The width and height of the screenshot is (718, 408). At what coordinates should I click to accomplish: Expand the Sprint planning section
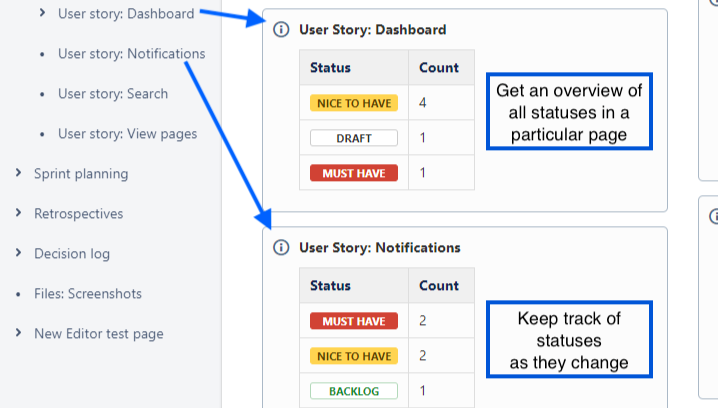pyautogui.click(x=19, y=173)
